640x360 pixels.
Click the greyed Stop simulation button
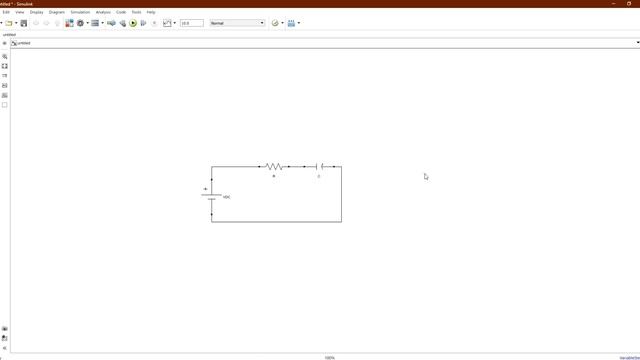coord(154,23)
